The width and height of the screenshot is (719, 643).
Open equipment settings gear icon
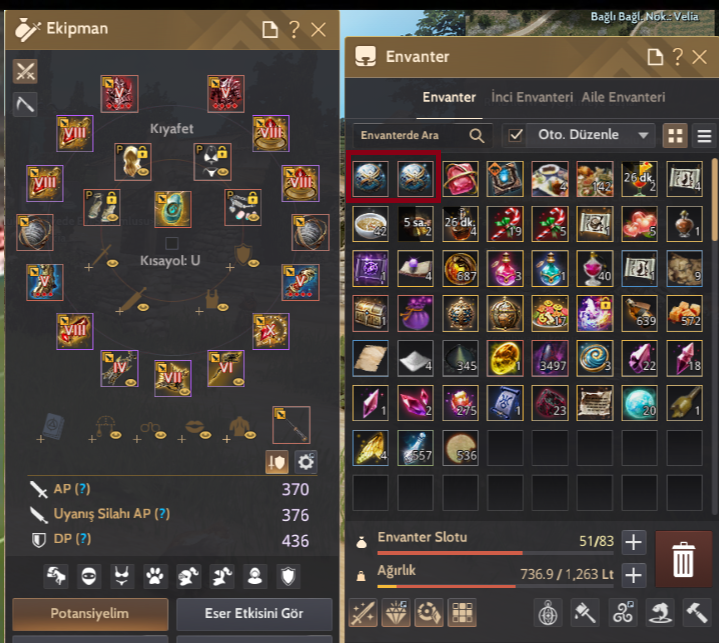click(x=306, y=462)
